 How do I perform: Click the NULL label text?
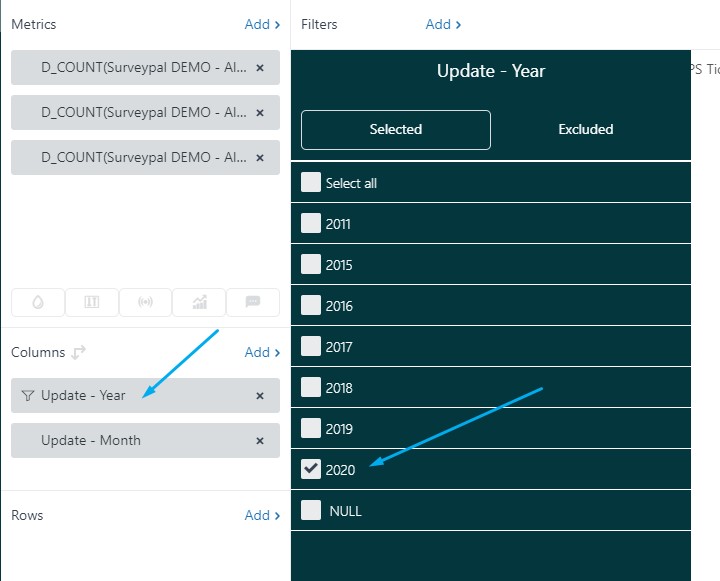345,511
